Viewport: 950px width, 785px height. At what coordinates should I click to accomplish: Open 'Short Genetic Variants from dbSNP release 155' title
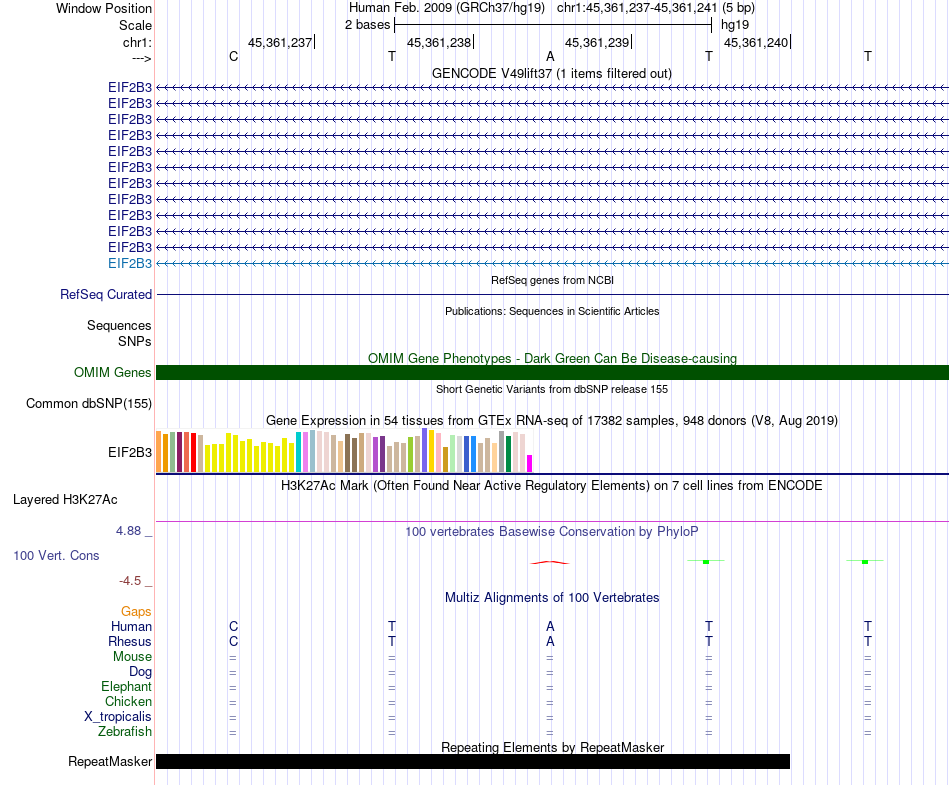[x=552, y=389]
